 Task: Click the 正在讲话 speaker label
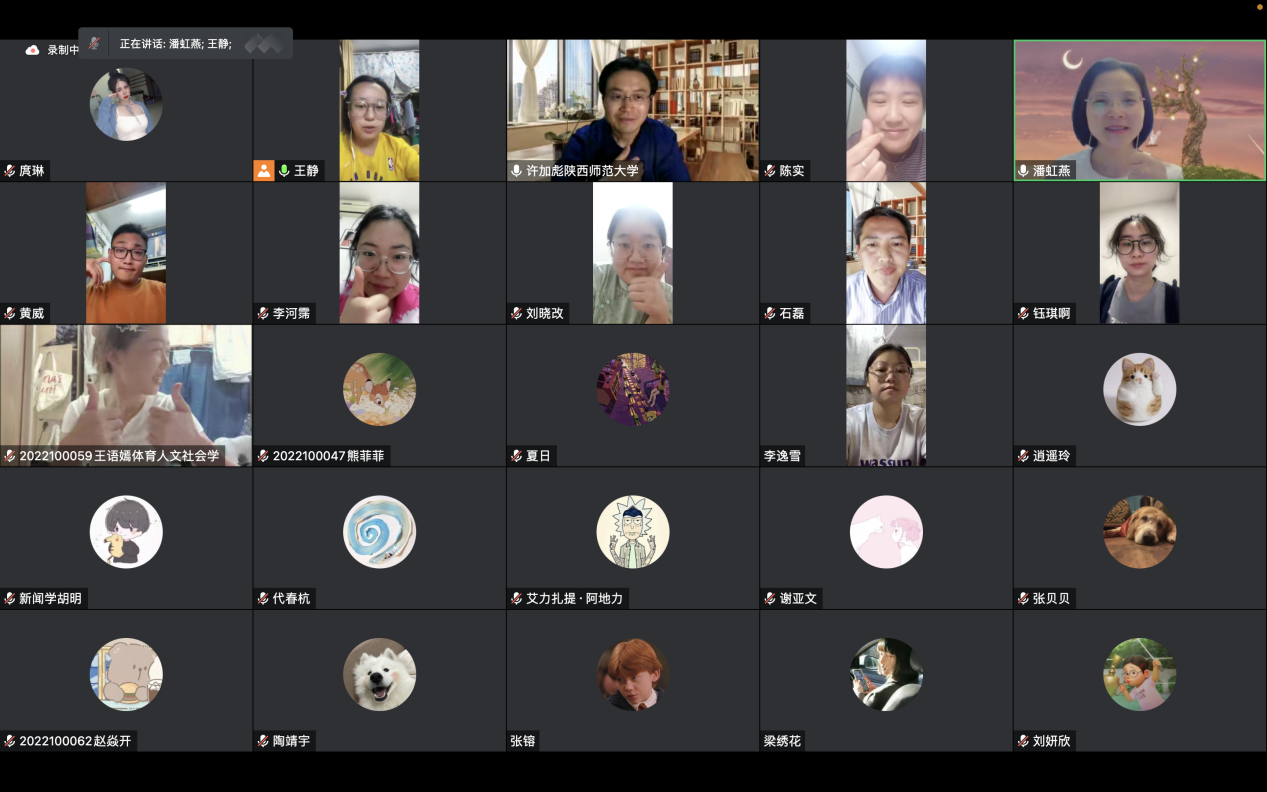click(x=176, y=44)
